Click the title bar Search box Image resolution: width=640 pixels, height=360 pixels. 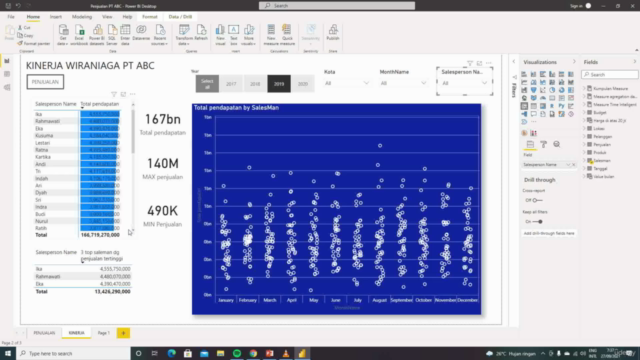(337, 6)
